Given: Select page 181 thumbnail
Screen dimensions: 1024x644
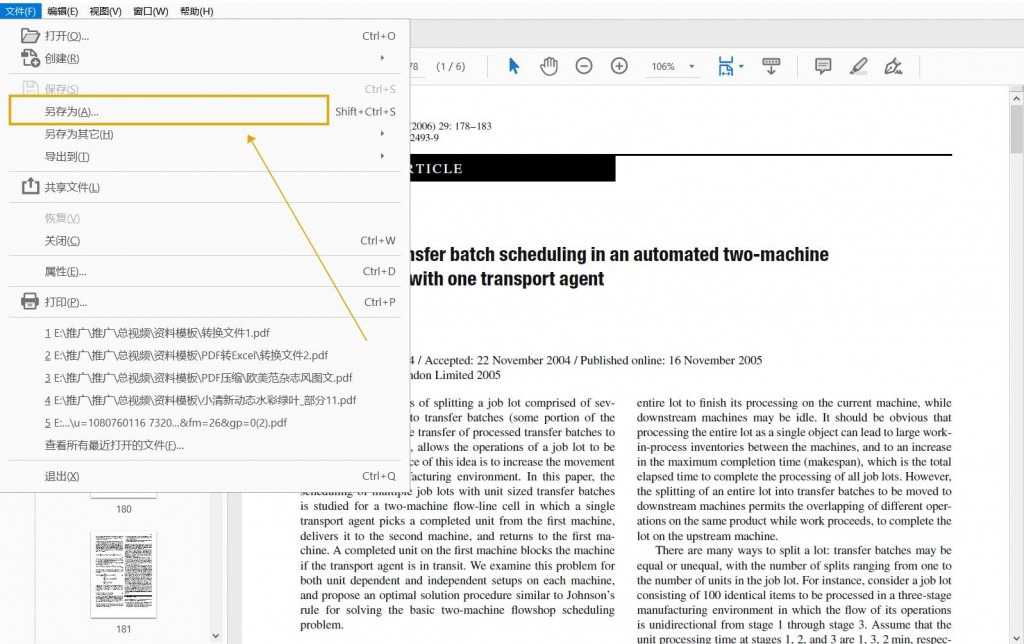Looking at the screenshot, I should point(123,575).
